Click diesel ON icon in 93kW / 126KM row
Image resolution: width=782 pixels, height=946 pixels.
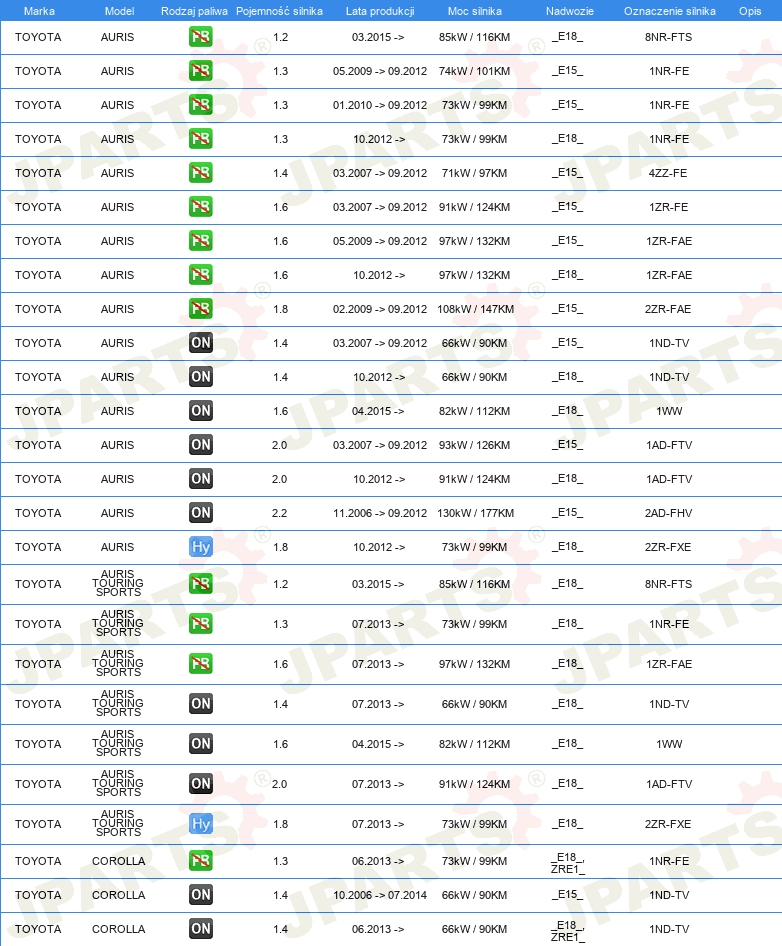pos(201,445)
